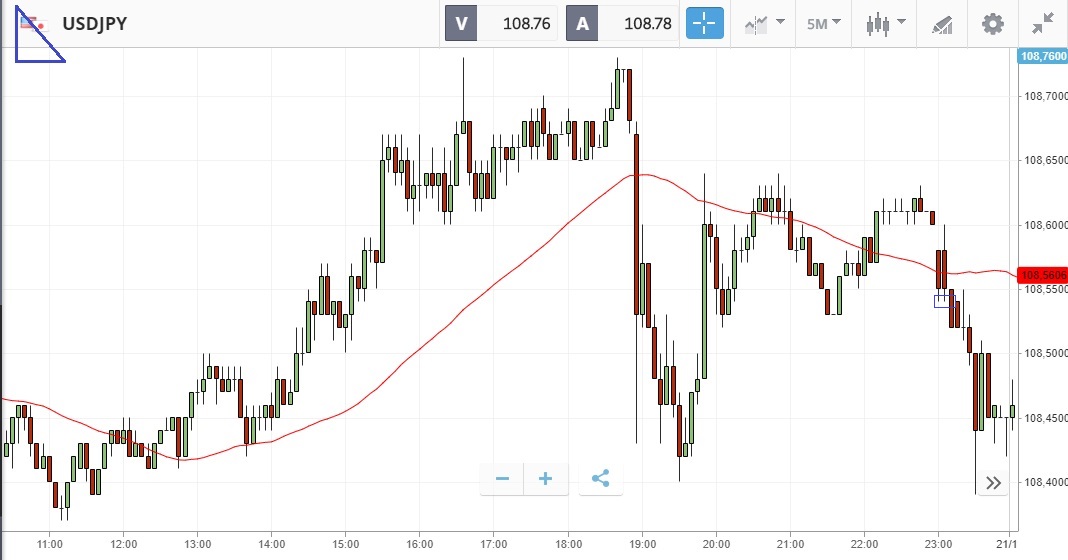
Task: Open the drawing tools pencil icon
Action: pyautogui.click(x=942, y=24)
